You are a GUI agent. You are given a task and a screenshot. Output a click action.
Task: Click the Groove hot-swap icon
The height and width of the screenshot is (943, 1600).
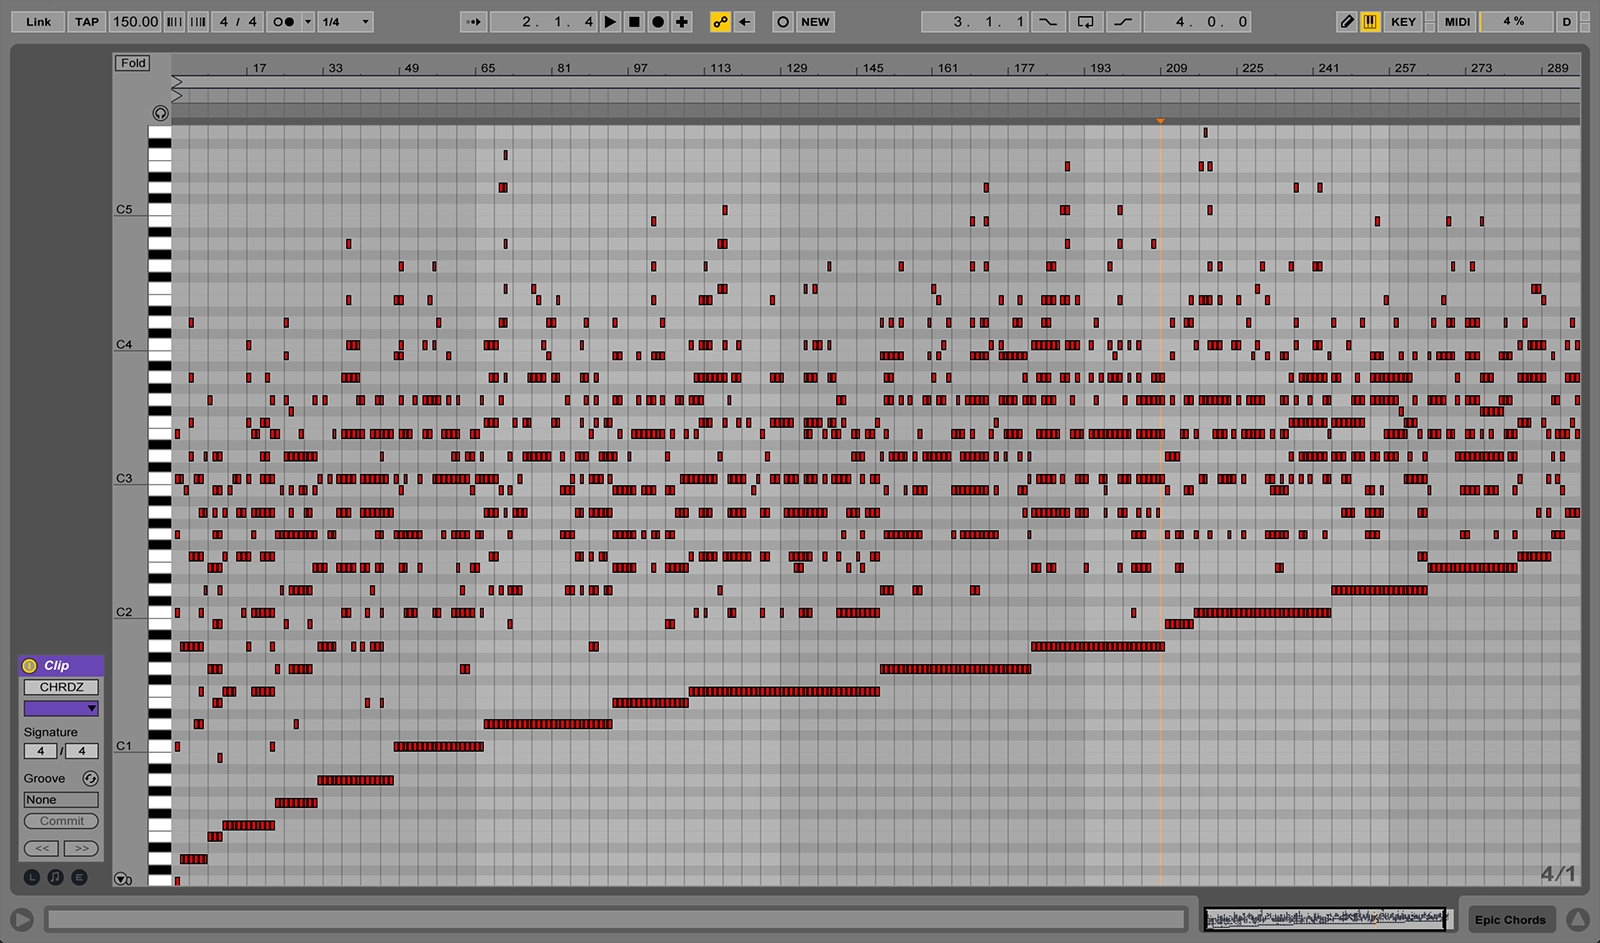90,779
